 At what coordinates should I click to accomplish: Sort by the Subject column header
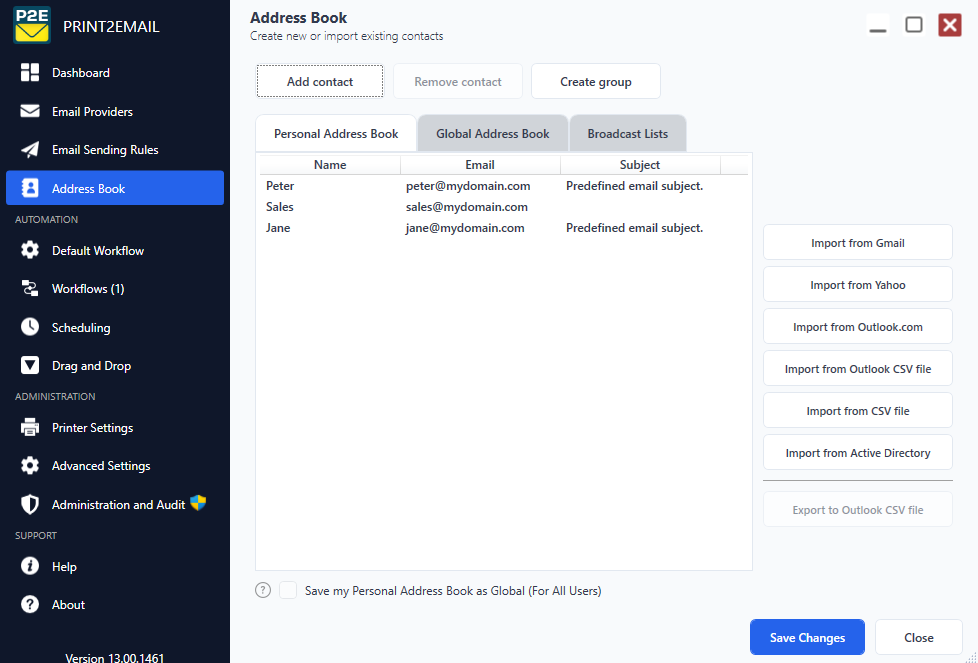pos(639,165)
